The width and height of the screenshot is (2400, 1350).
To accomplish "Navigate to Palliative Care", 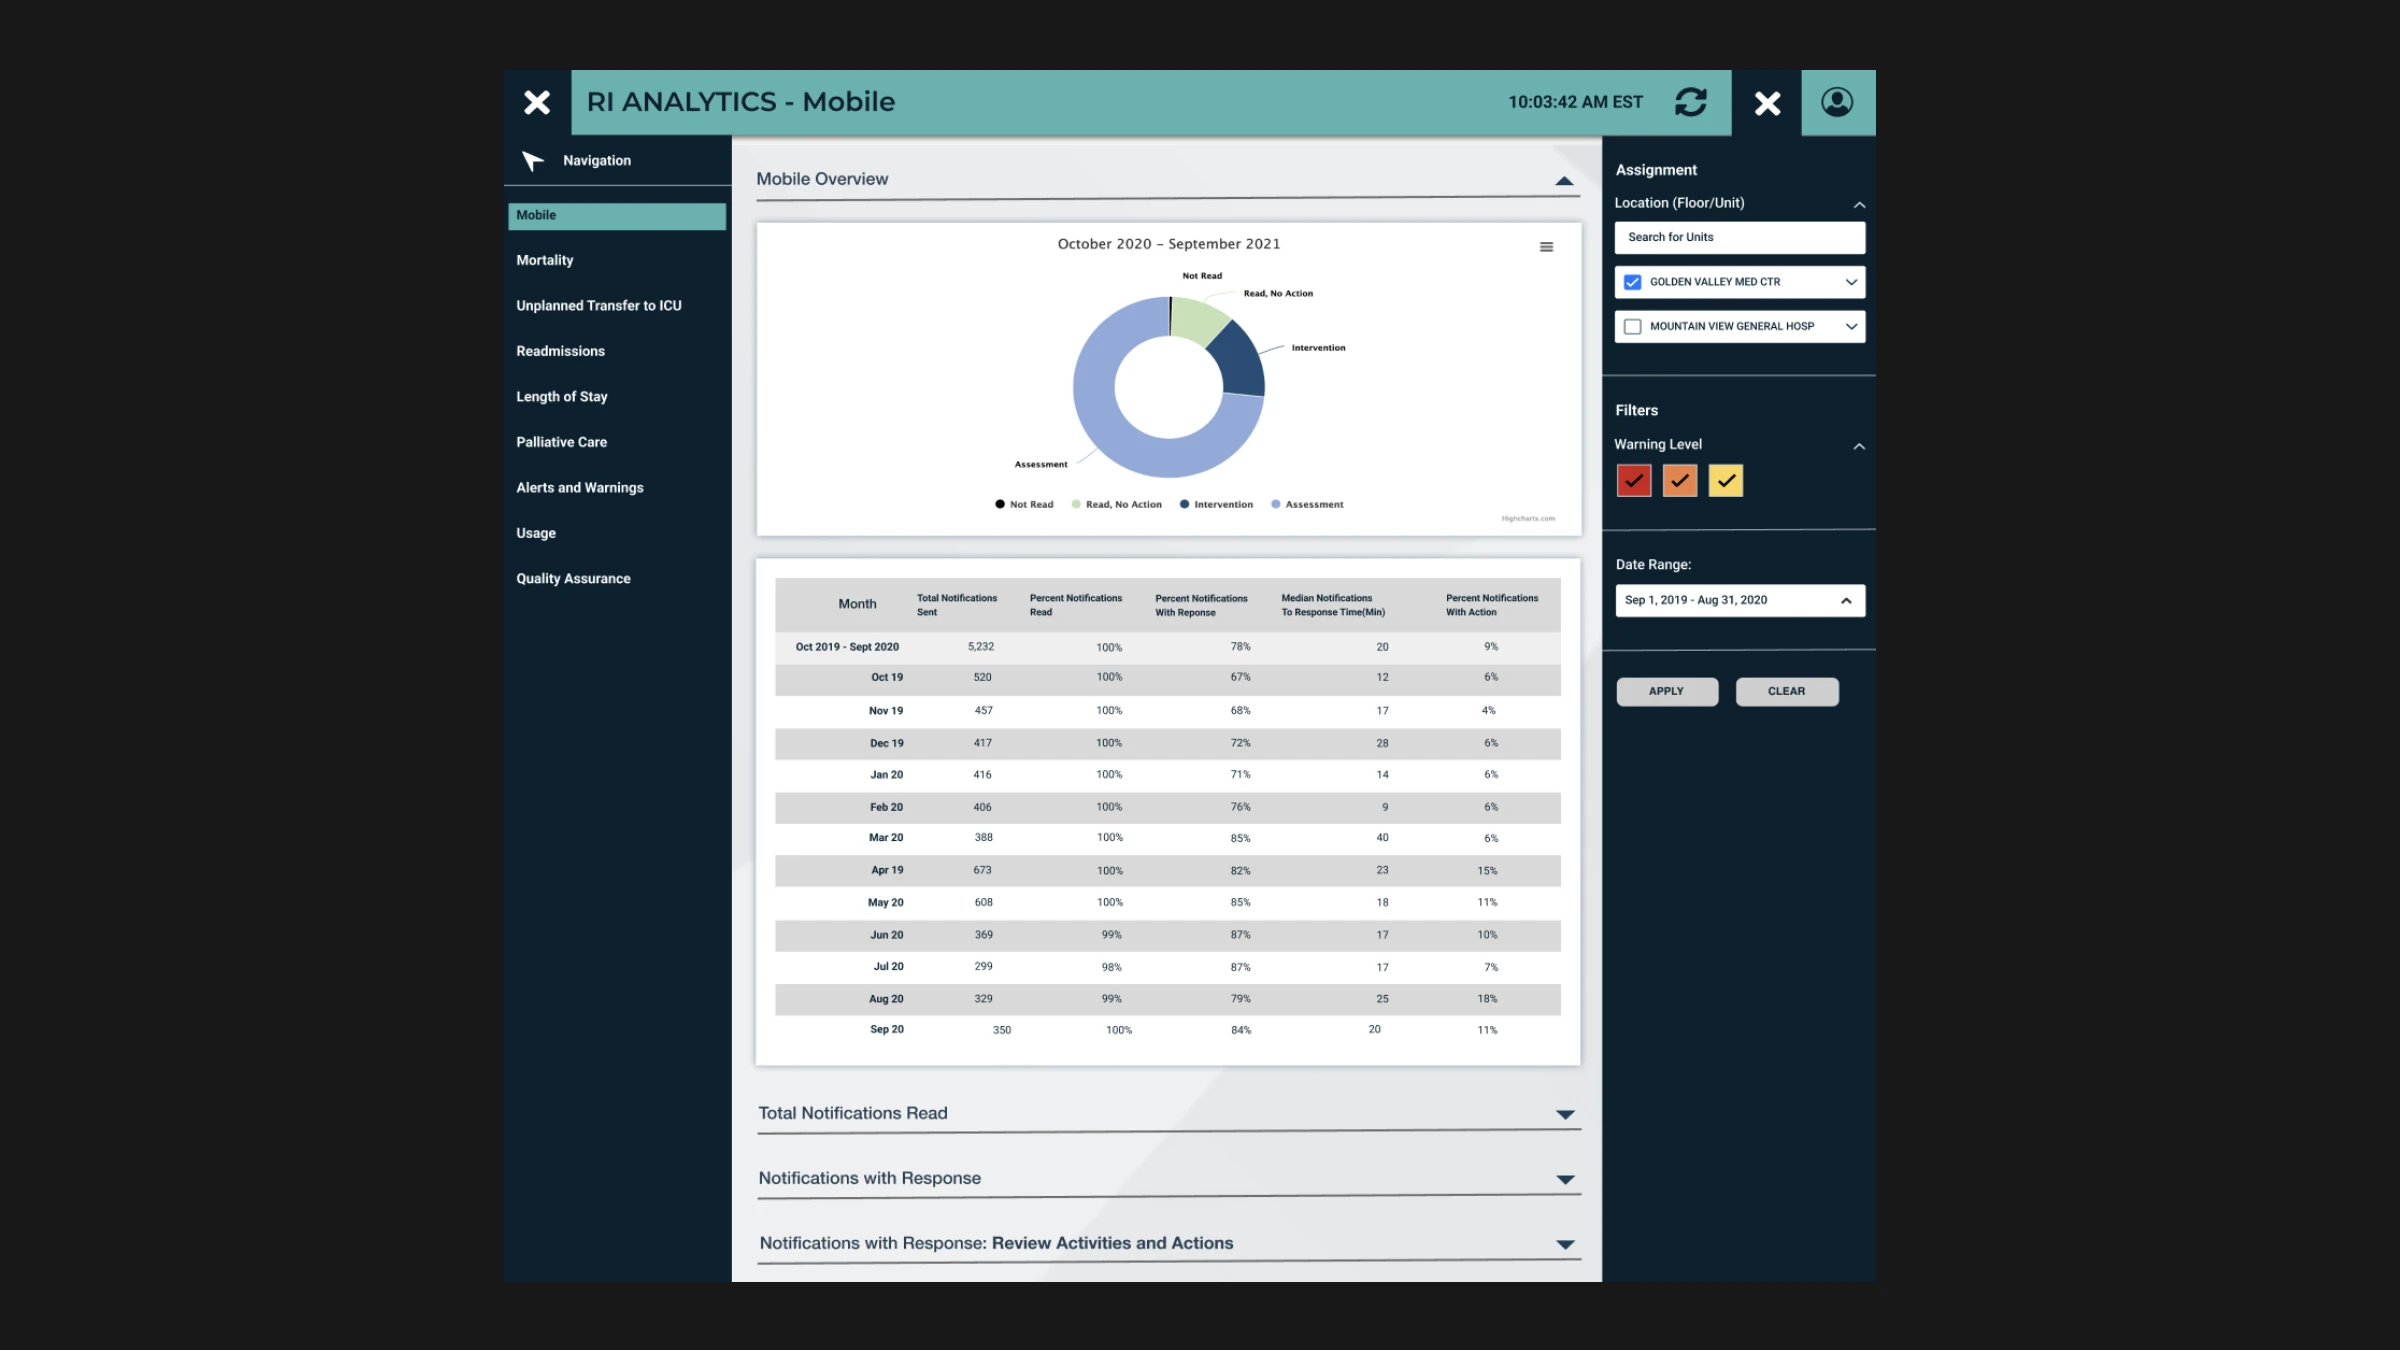I will (562, 442).
